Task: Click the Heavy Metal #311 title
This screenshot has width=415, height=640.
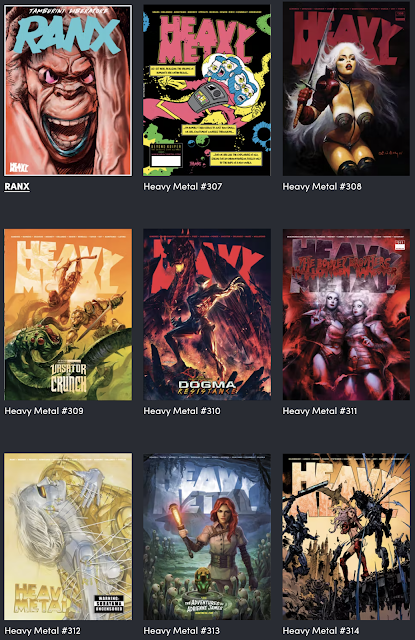Action: coord(320,411)
